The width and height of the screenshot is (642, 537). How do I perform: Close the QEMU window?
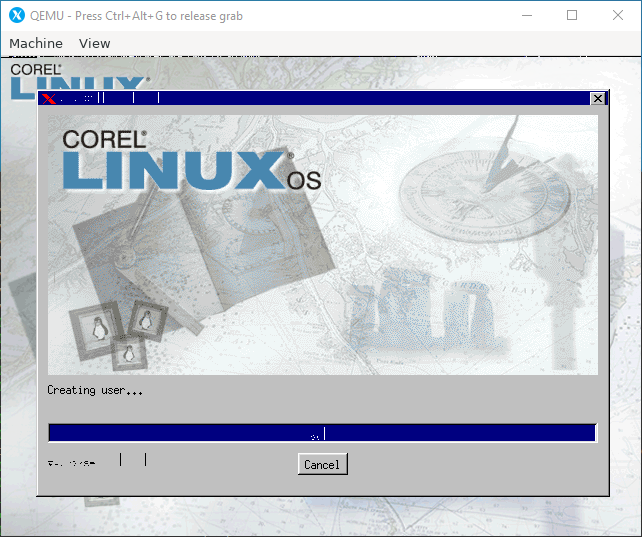coord(618,16)
